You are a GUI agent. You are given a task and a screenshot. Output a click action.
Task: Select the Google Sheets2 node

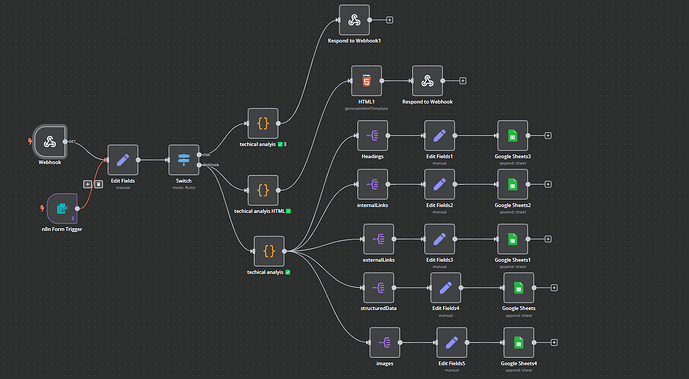[512, 184]
